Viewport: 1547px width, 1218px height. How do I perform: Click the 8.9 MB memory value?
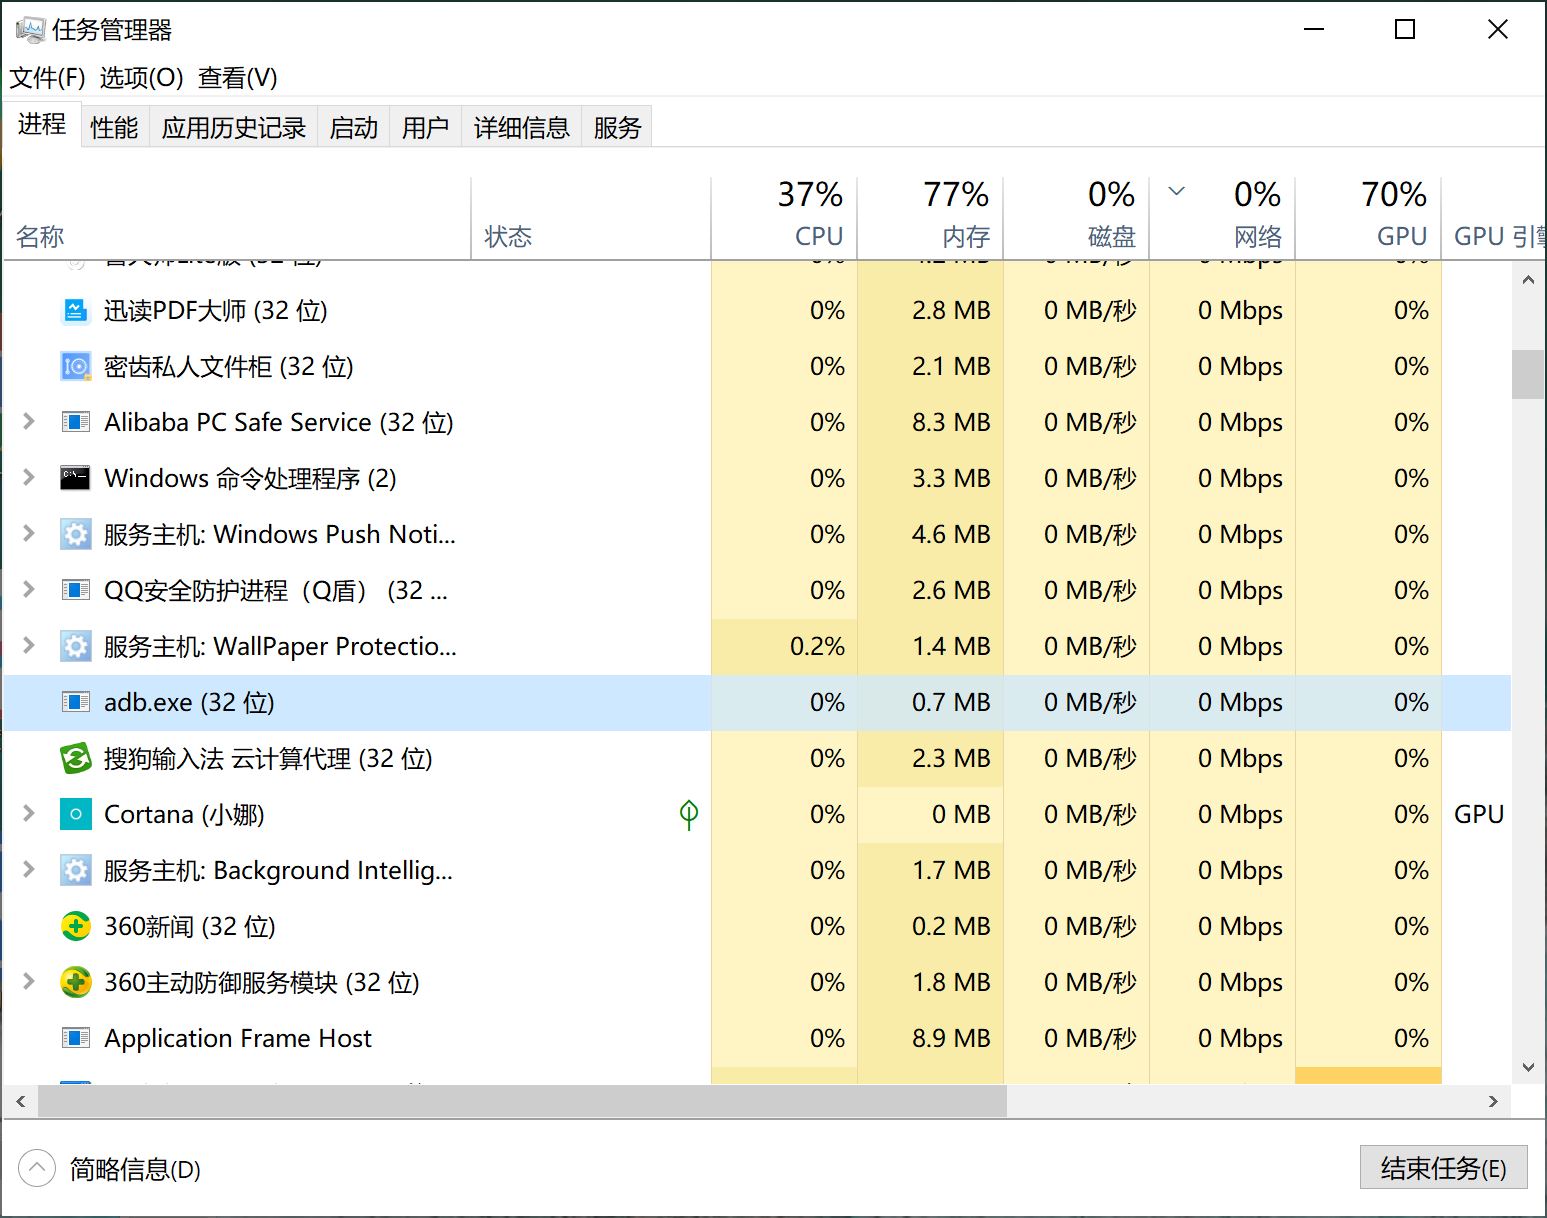coord(950,1039)
